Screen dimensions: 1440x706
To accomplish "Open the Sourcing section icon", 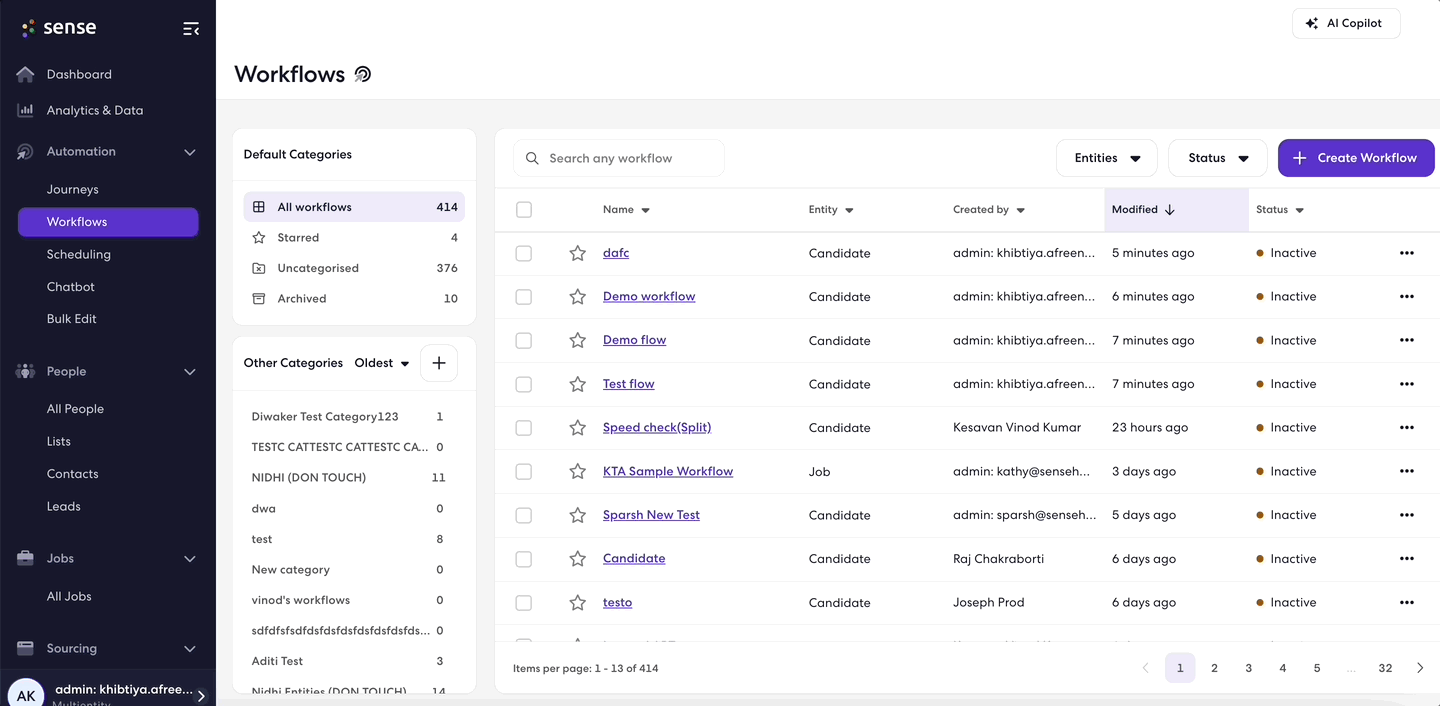I will (24, 648).
